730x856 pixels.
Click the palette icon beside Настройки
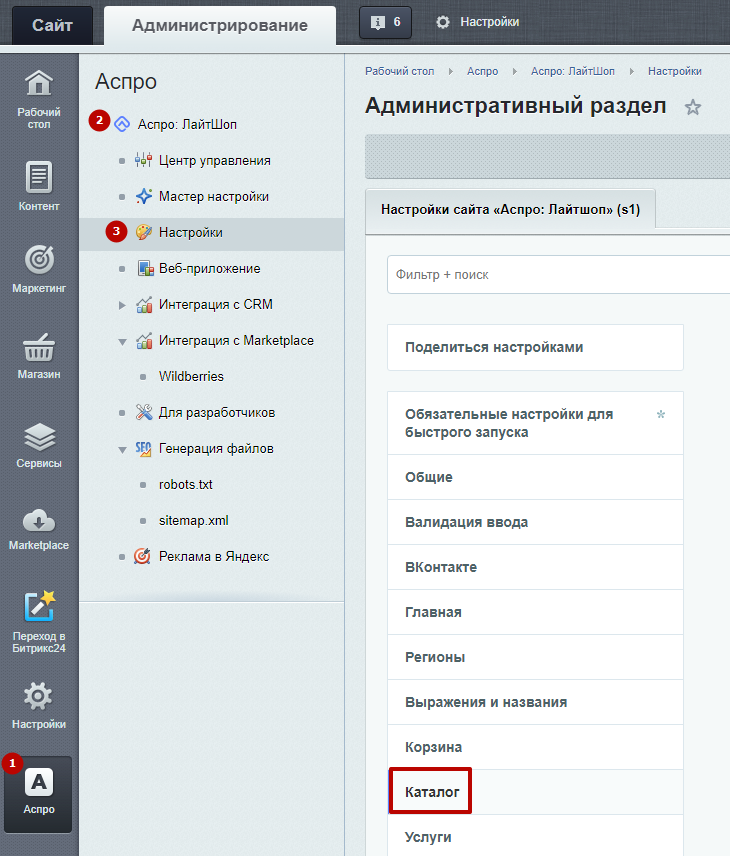click(x=144, y=232)
